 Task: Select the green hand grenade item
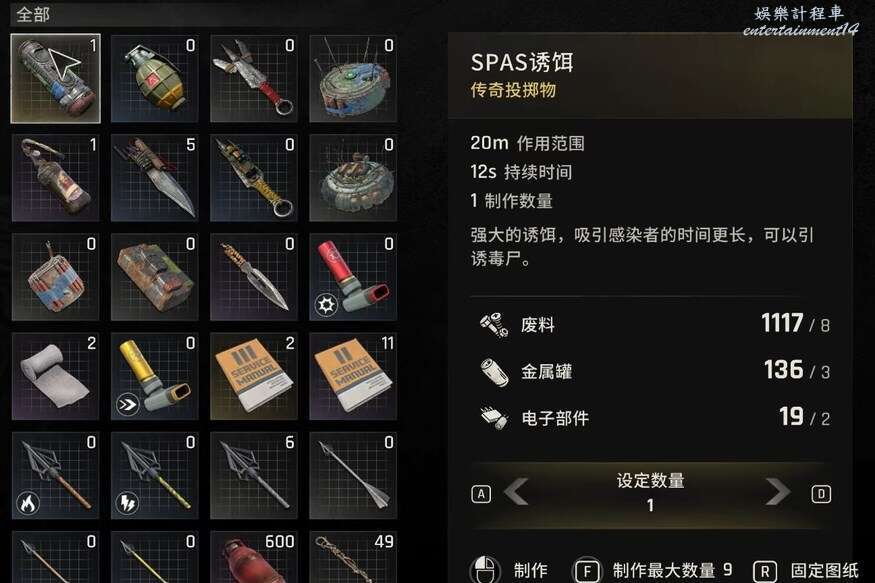tap(155, 79)
